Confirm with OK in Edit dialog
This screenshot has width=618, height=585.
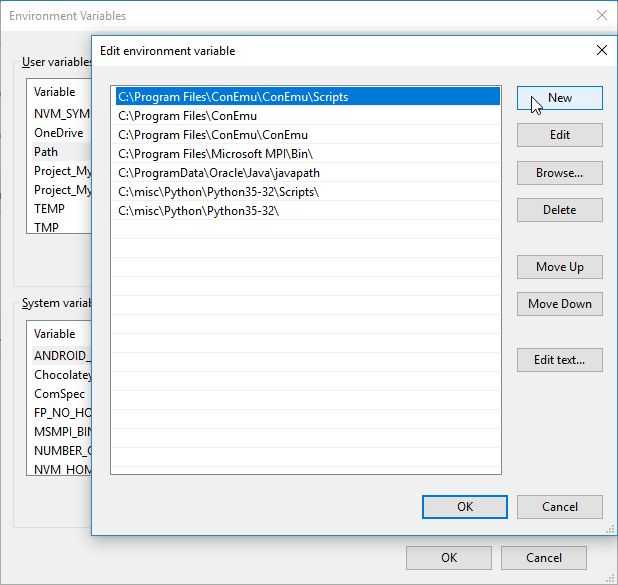click(464, 507)
